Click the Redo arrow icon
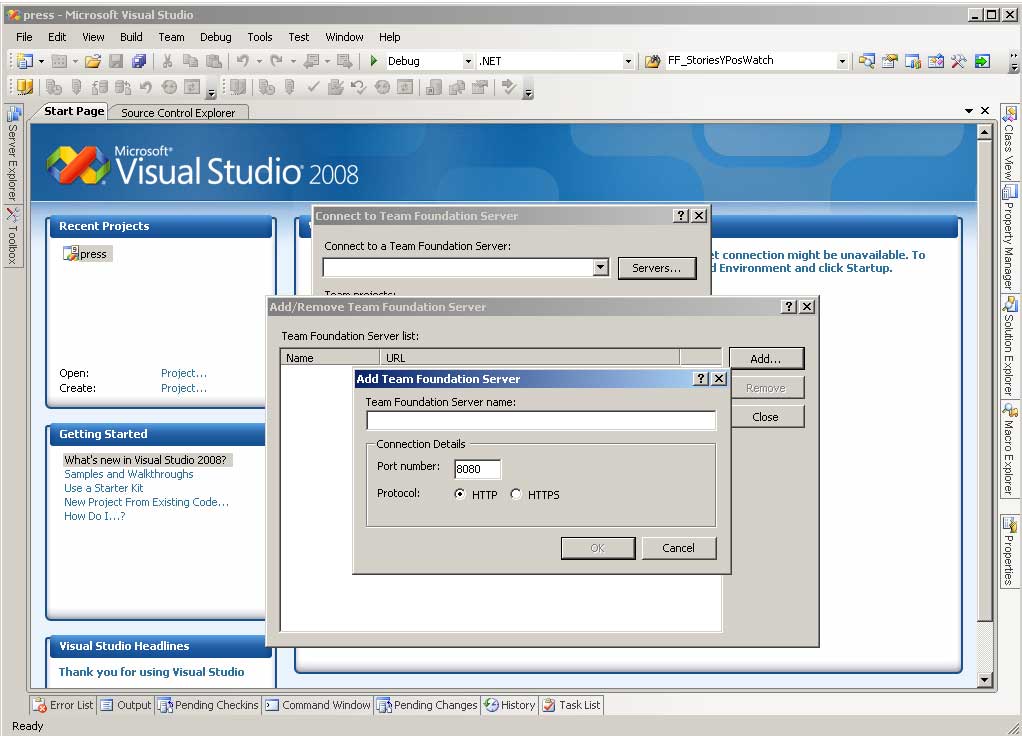Image resolution: width=1022 pixels, height=736 pixels. click(276, 61)
